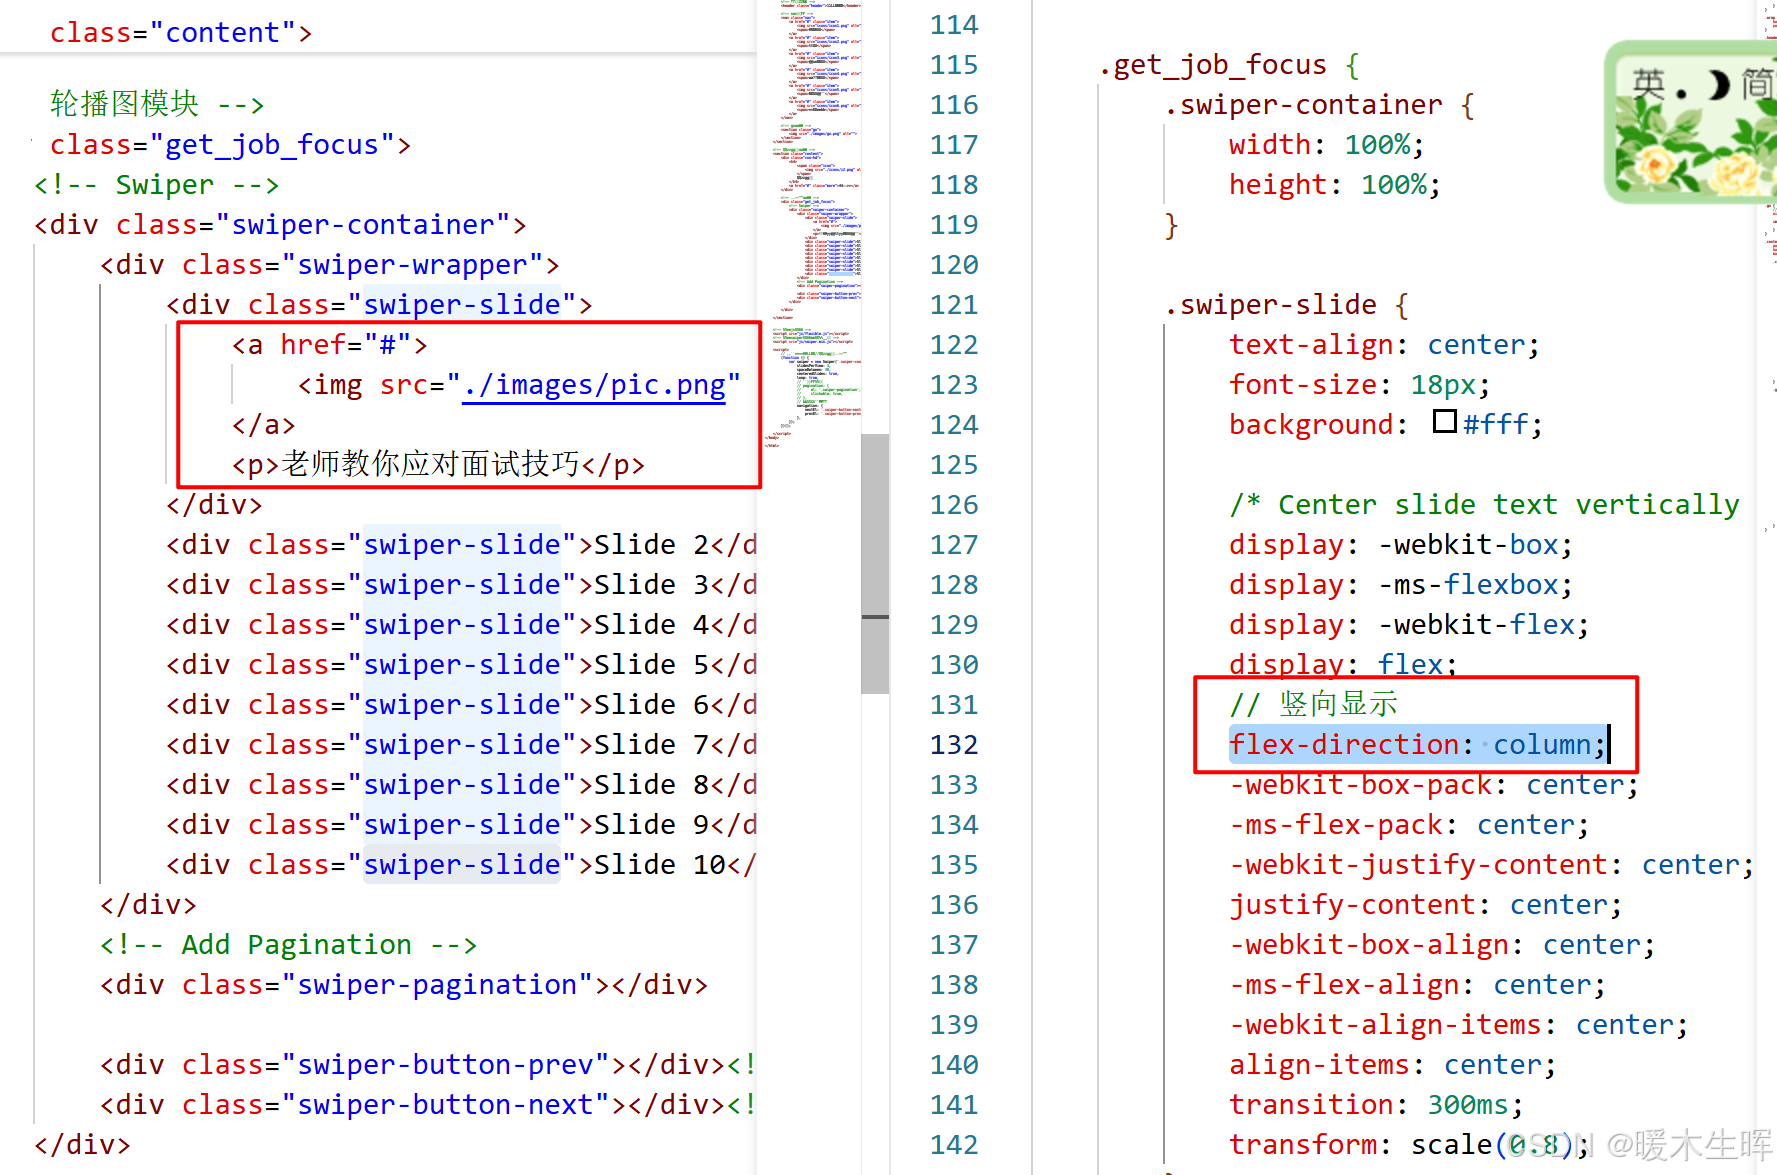Click the swiper-button-next div line

coord(428,1105)
